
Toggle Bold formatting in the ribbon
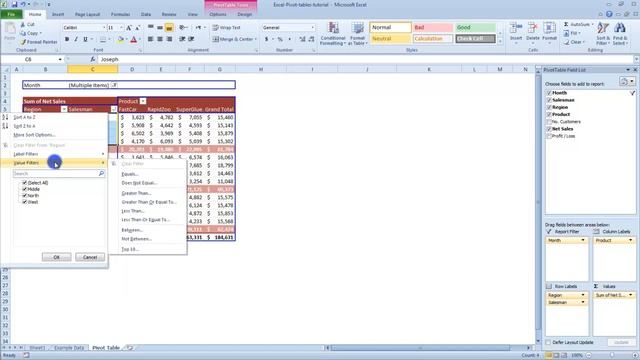point(67,39)
